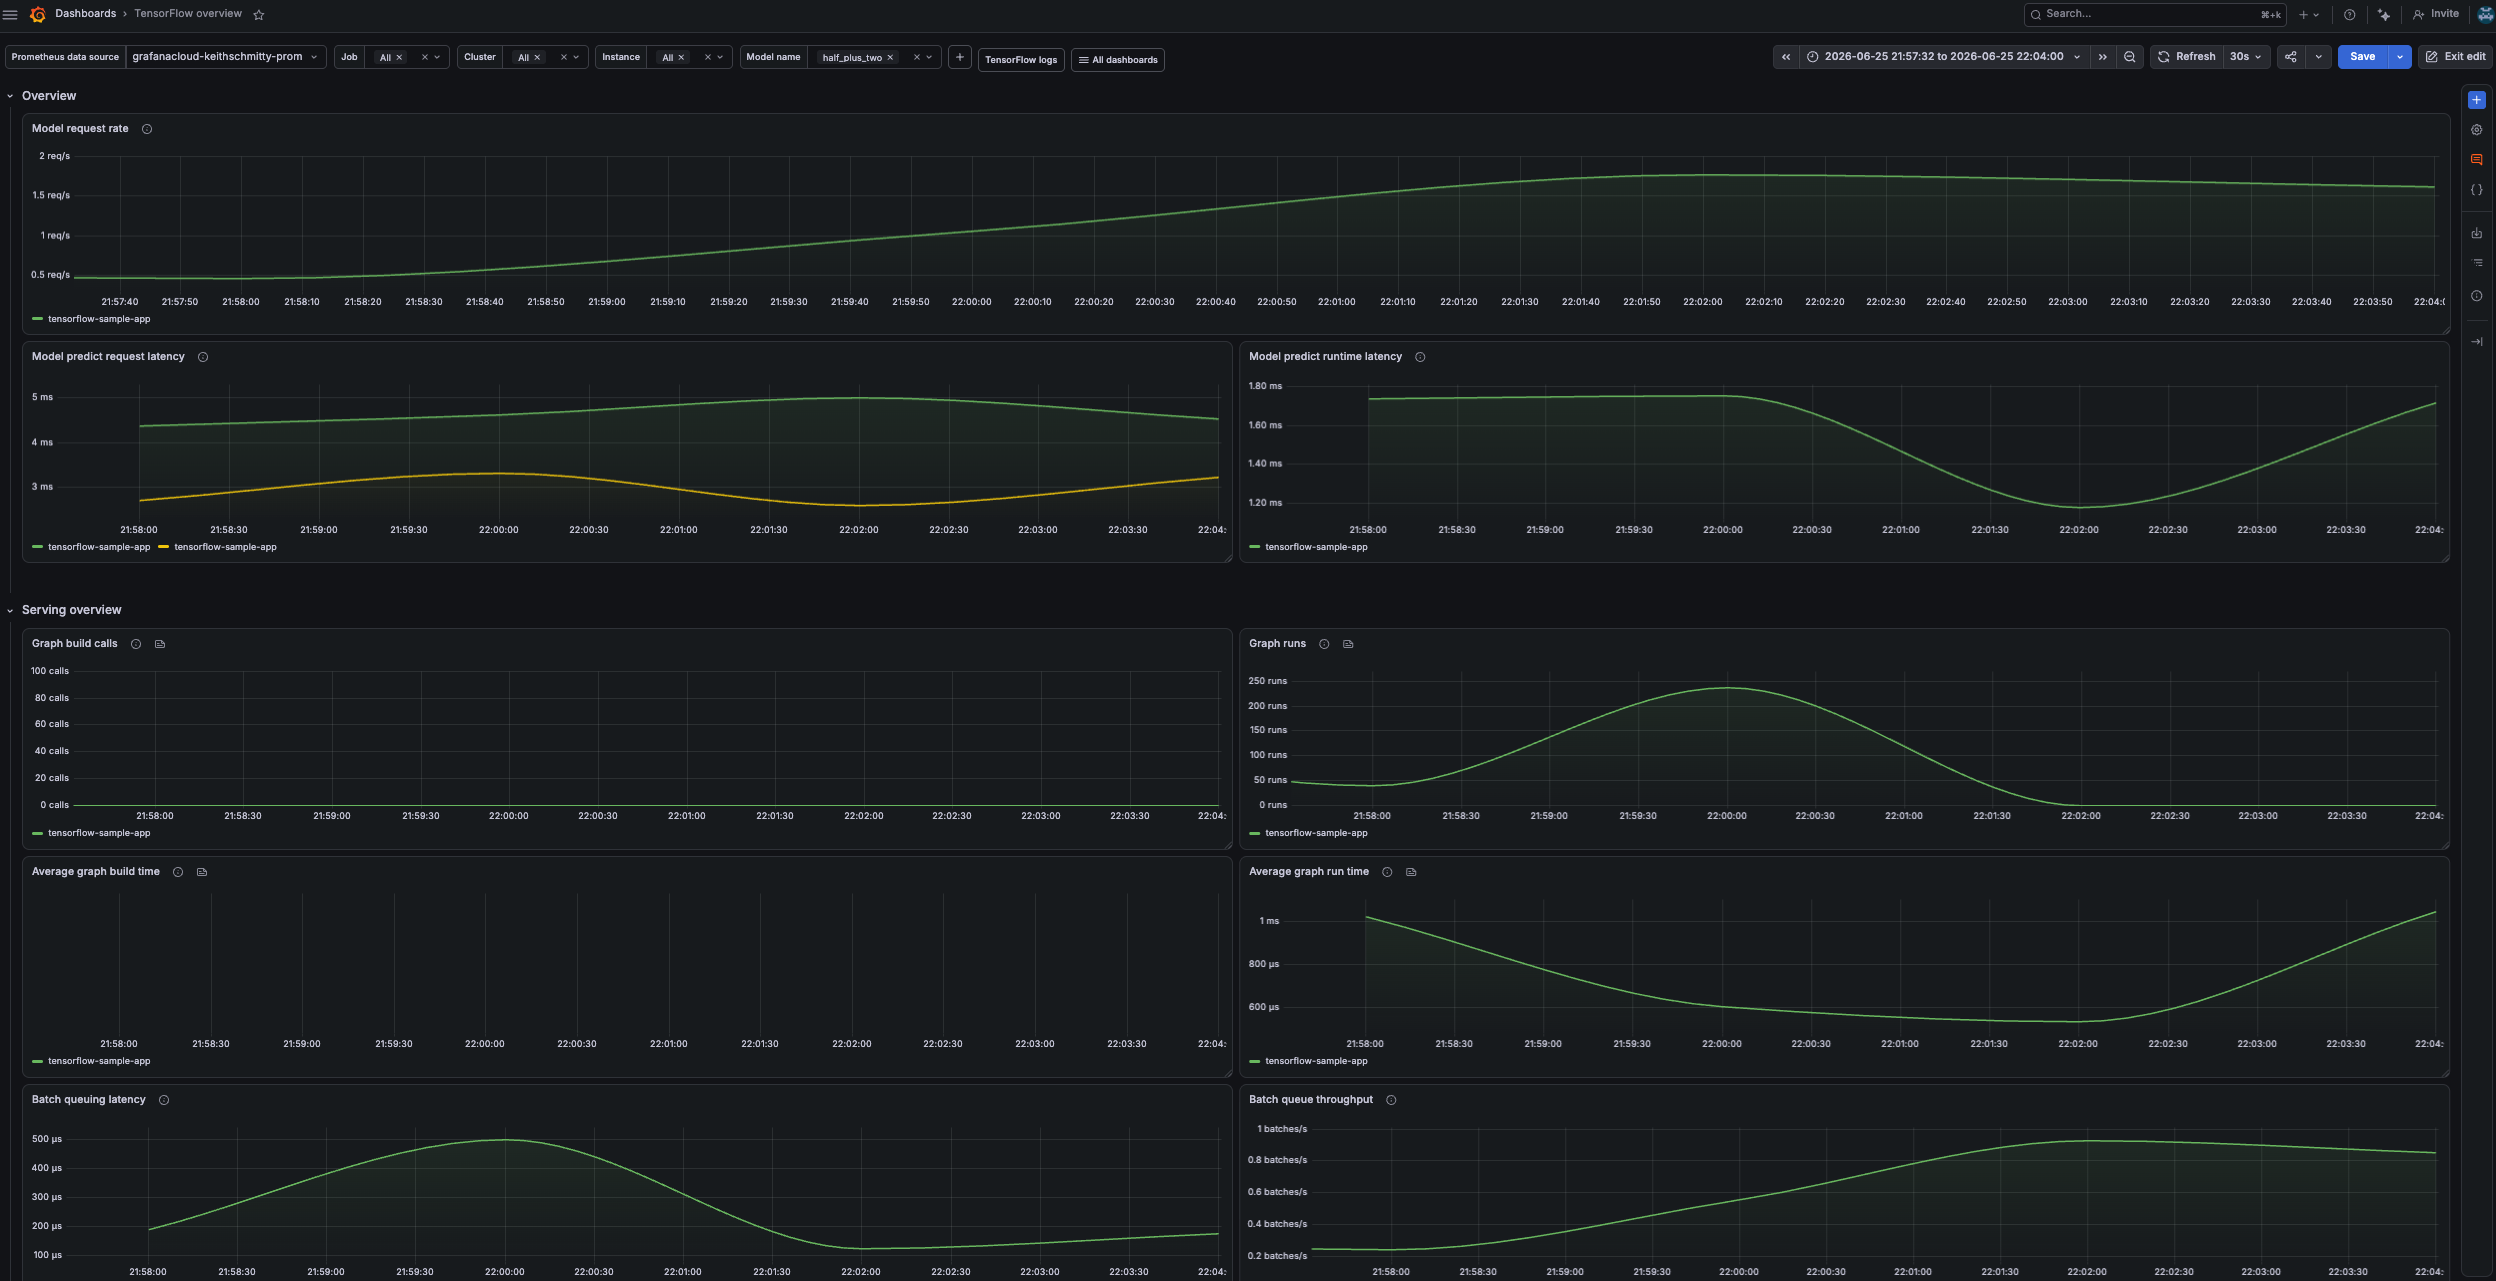Screen dimensions: 2496x1281
Task: Open TensorFlow logs link
Action: pyautogui.click(x=1021, y=60)
